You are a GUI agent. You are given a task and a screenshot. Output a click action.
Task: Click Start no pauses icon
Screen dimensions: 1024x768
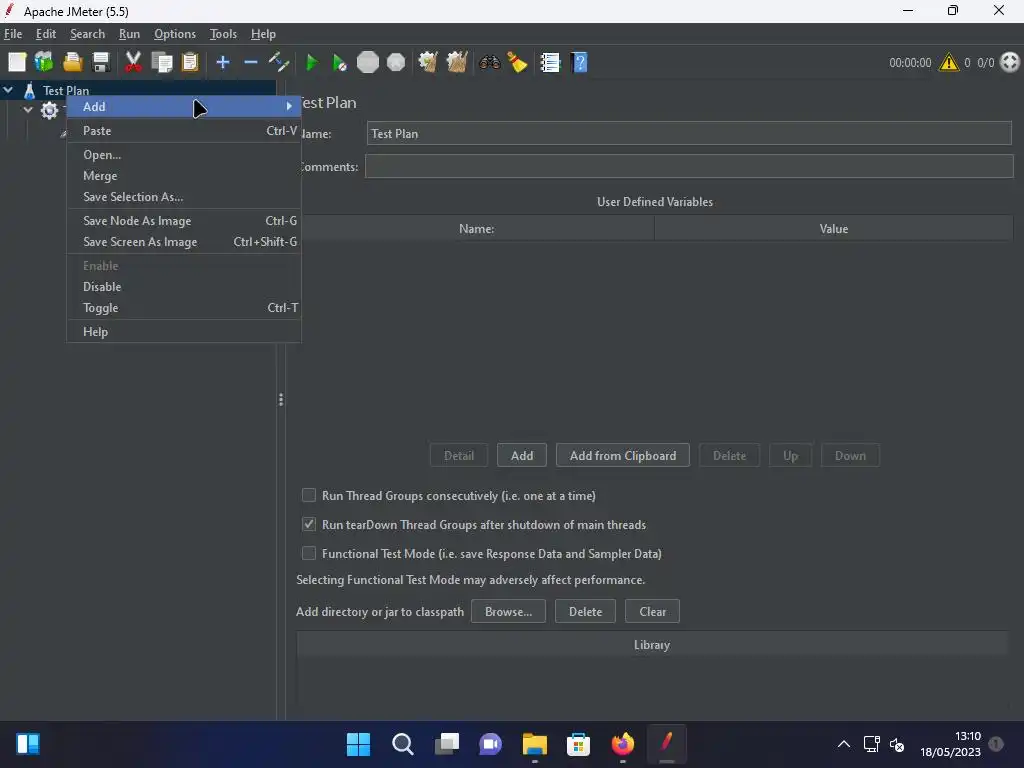[x=339, y=63]
